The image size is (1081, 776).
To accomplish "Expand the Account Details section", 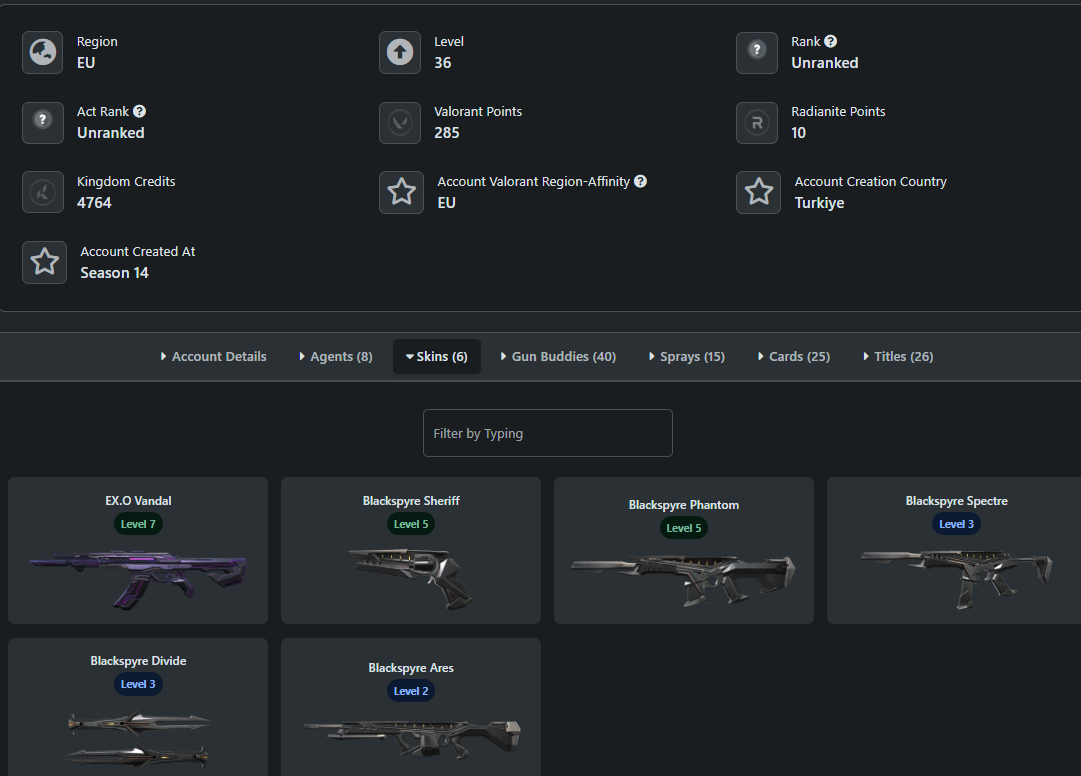I will (213, 356).
